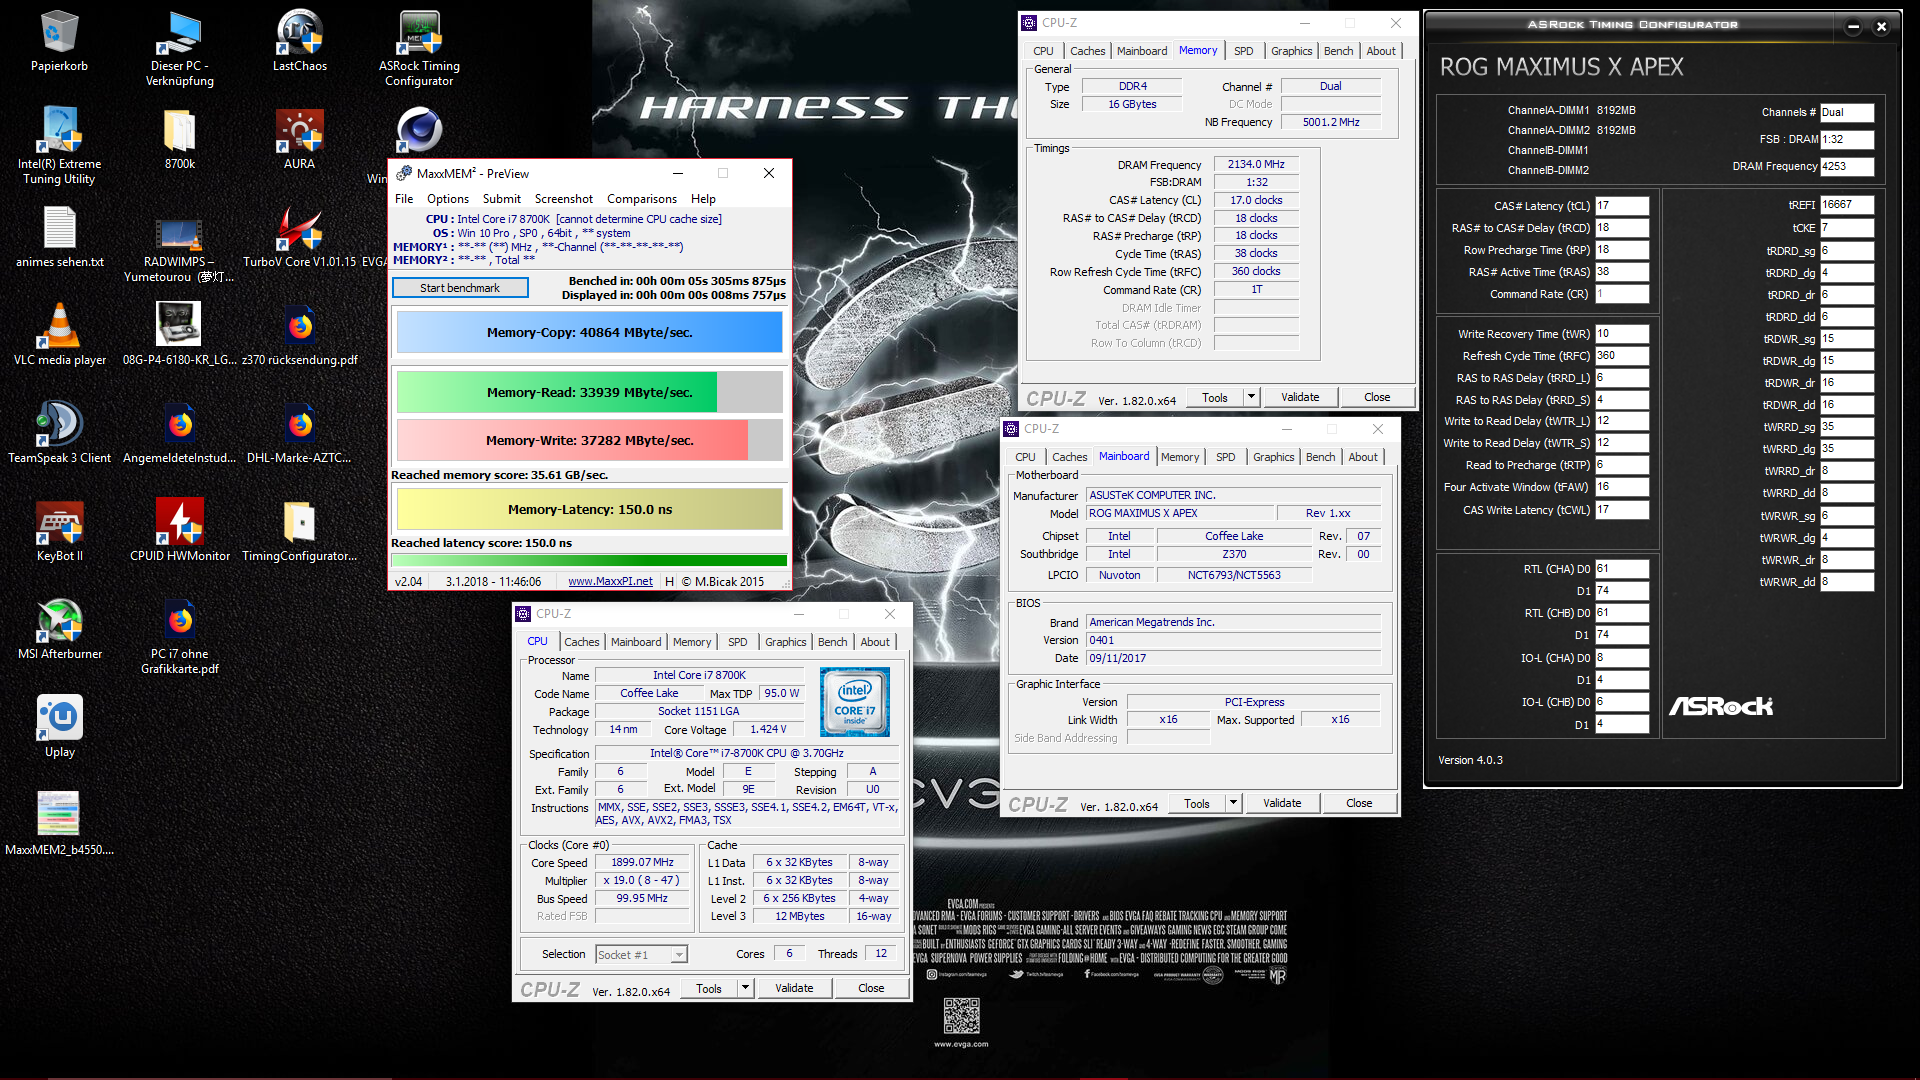Open Options menu in MaxxMEM
This screenshot has width=1920, height=1080.
coord(448,199)
